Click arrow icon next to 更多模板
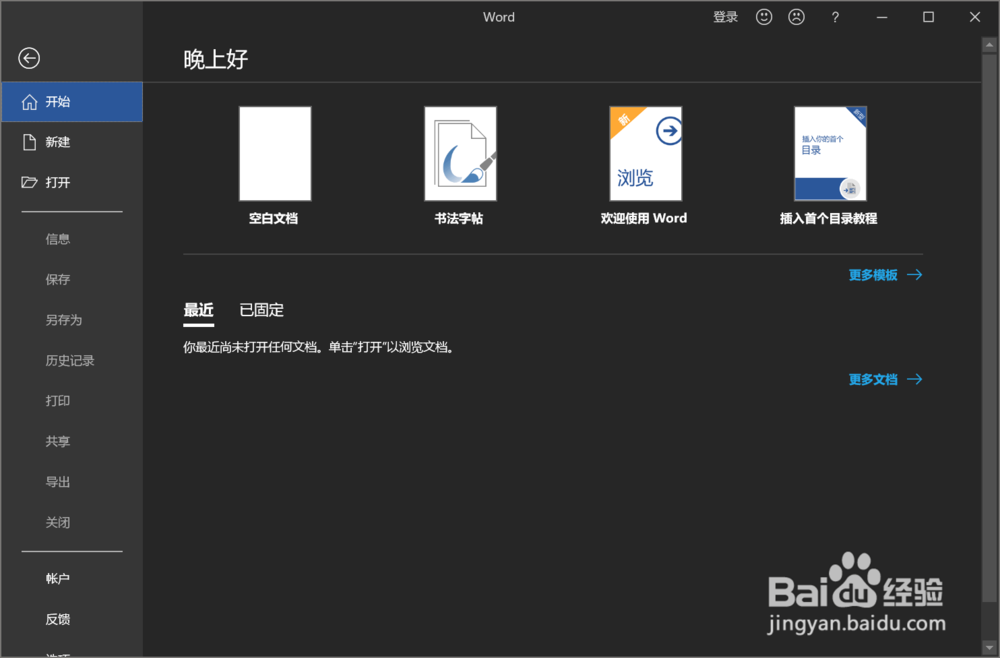1000x658 pixels. [915, 275]
